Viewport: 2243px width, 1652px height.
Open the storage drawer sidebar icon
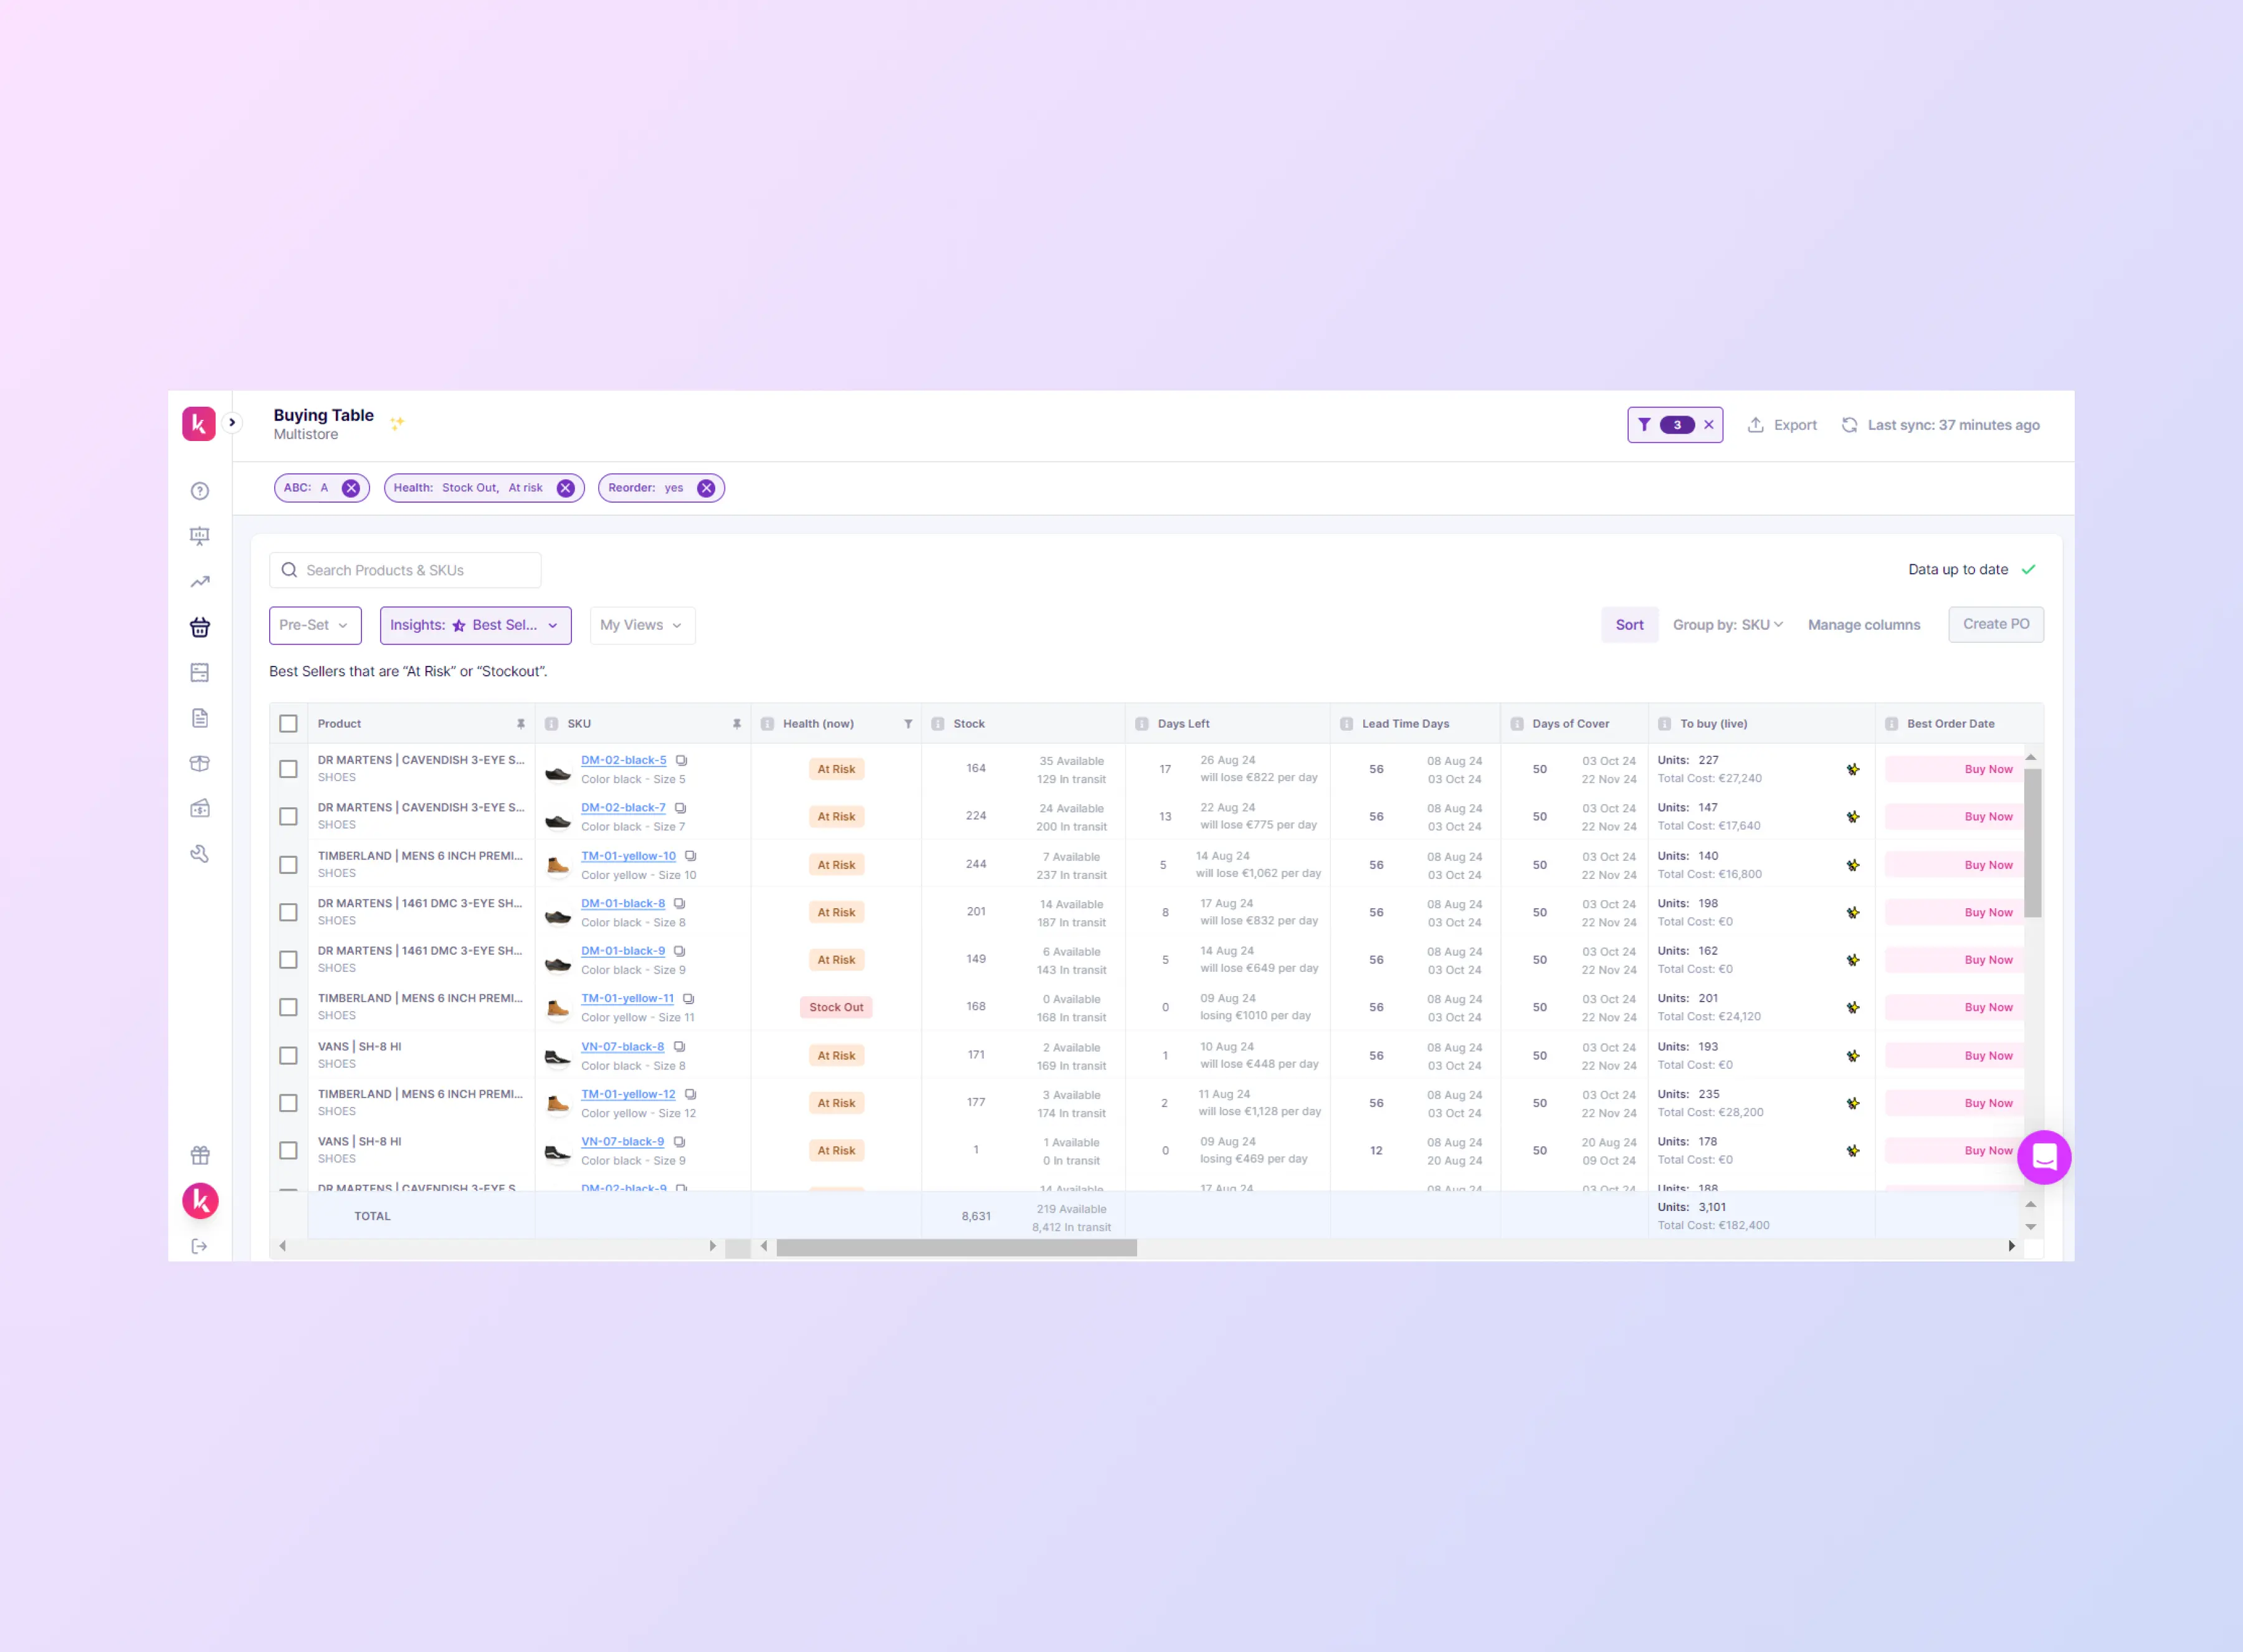tap(200, 673)
